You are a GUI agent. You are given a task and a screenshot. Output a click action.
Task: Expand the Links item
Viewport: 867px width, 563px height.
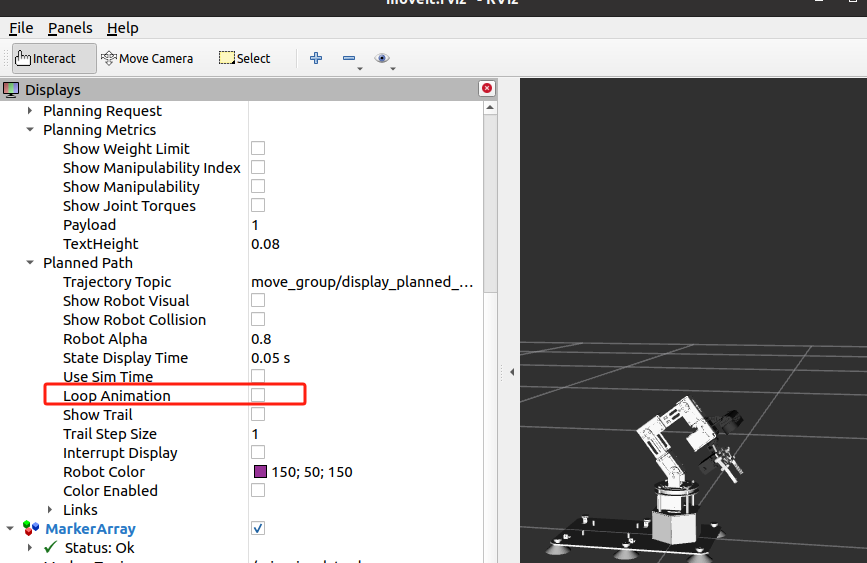click(50, 509)
